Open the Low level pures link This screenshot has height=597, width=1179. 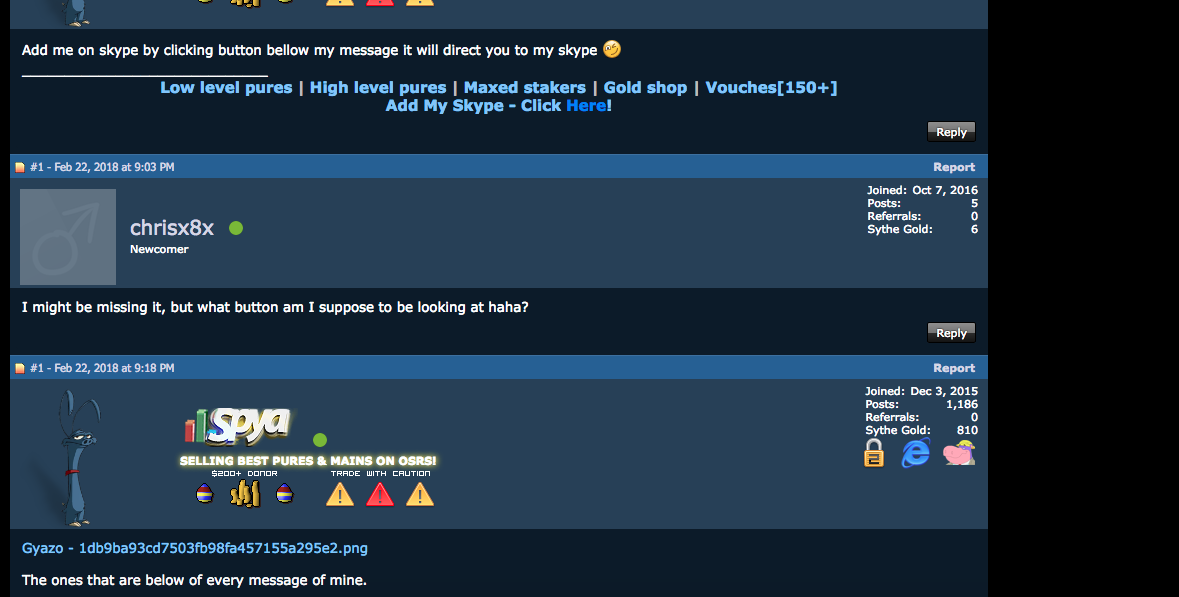(x=226, y=87)
